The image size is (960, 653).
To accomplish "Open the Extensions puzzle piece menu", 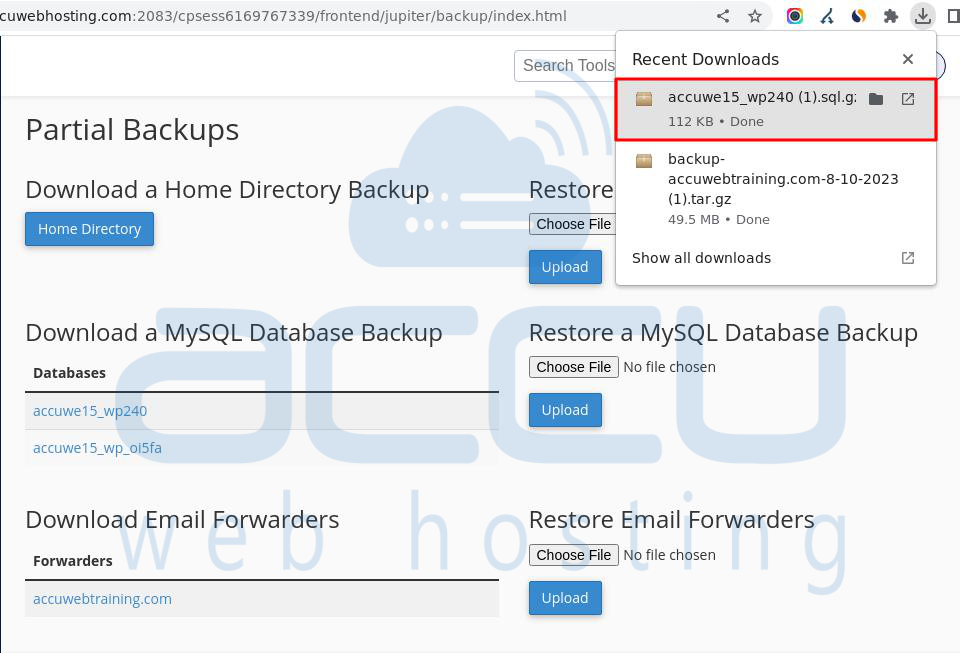I will click(891, 16).
